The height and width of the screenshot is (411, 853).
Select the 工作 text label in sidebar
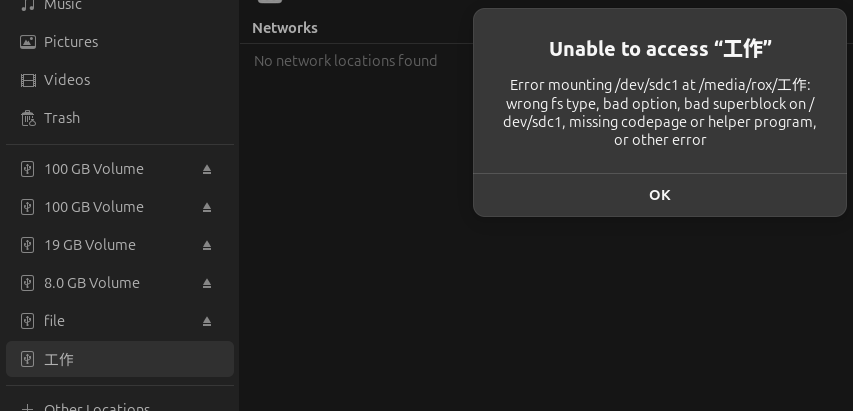tap(59, 359)
